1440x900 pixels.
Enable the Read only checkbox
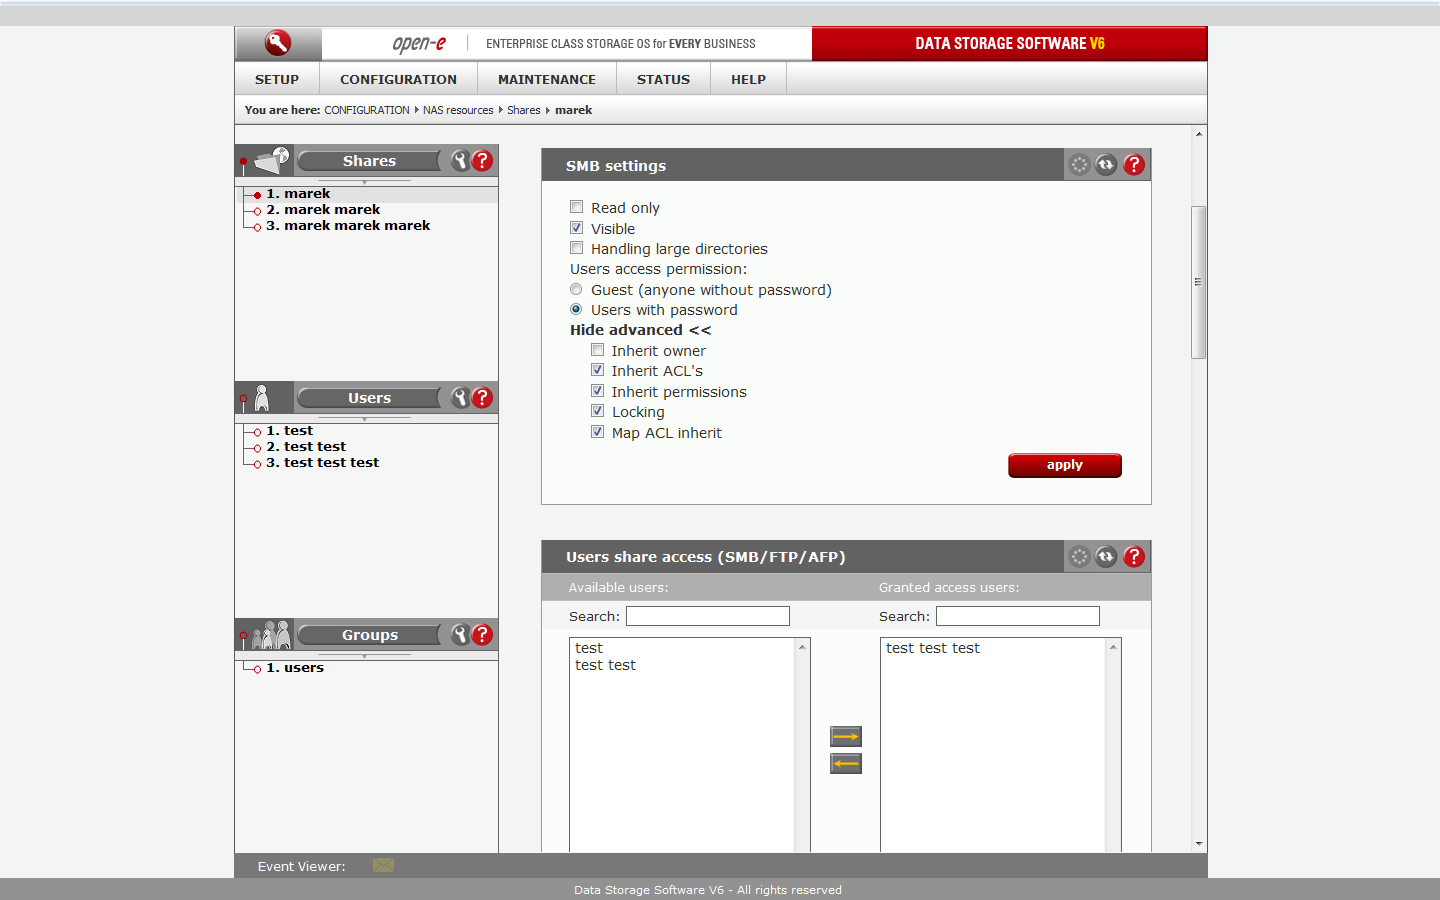point(577,207)
